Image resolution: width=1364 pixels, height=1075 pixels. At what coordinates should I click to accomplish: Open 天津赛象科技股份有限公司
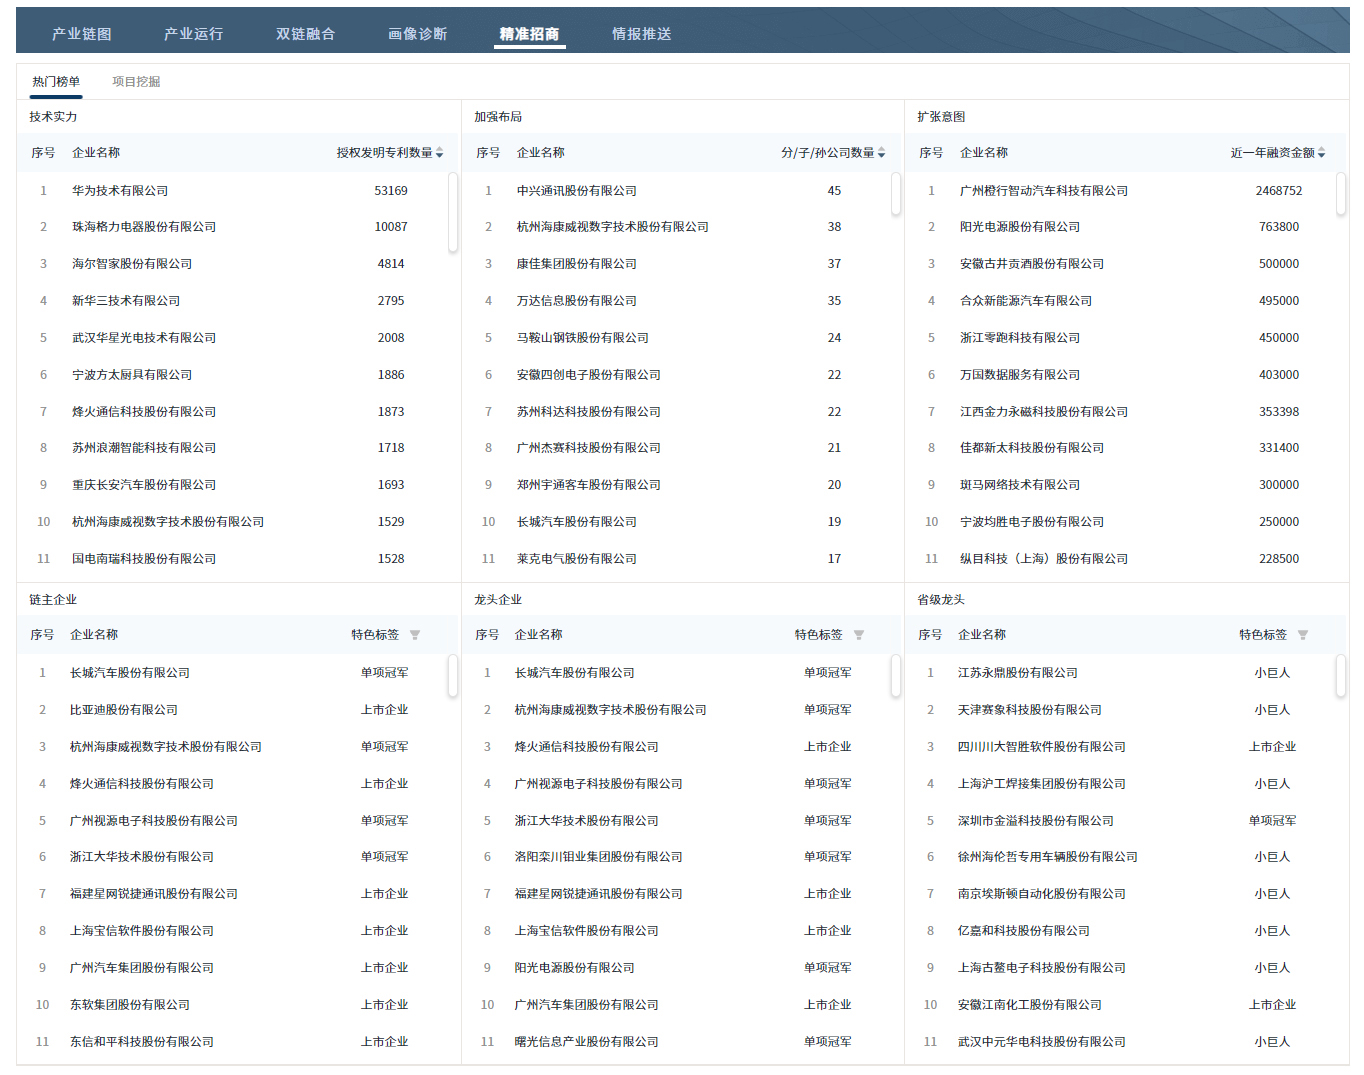[1030, 710]
